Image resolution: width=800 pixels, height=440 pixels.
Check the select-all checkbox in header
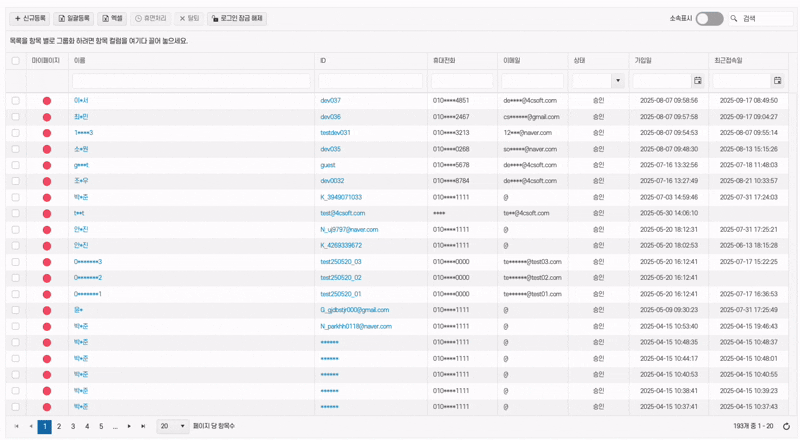tap(15, 61)
